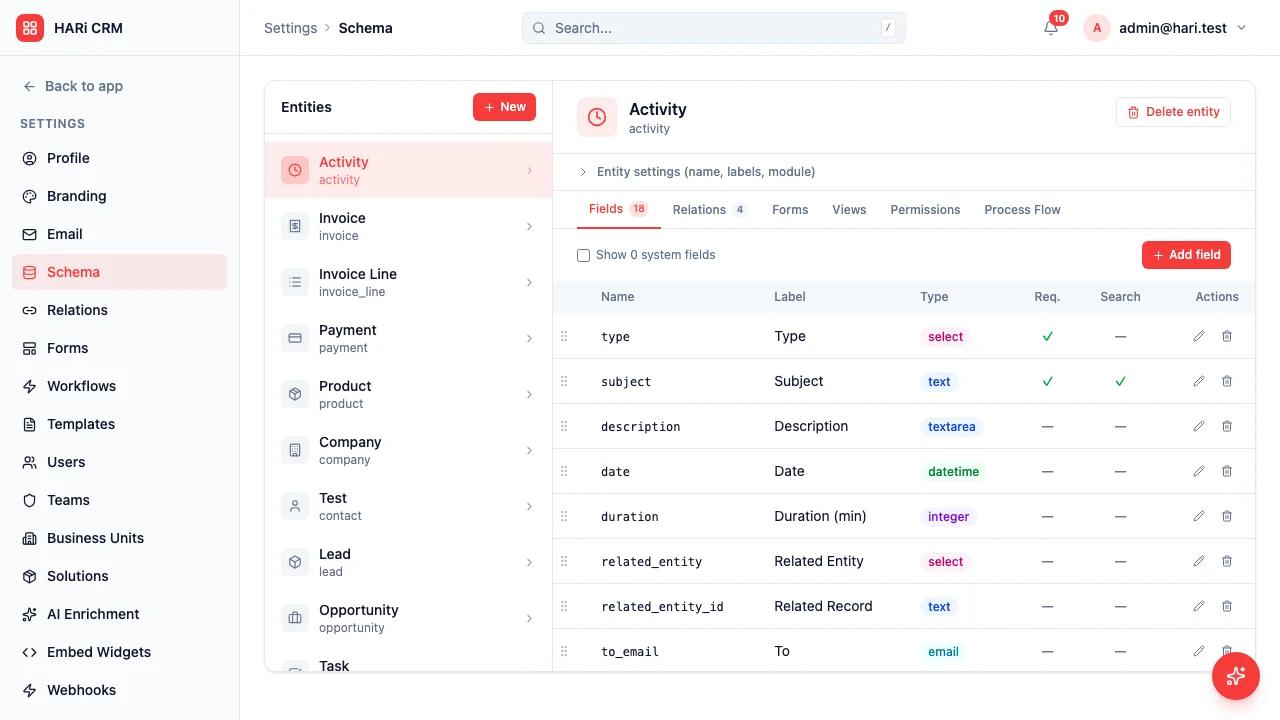Switch to the Relations tab

pos(701,209)
